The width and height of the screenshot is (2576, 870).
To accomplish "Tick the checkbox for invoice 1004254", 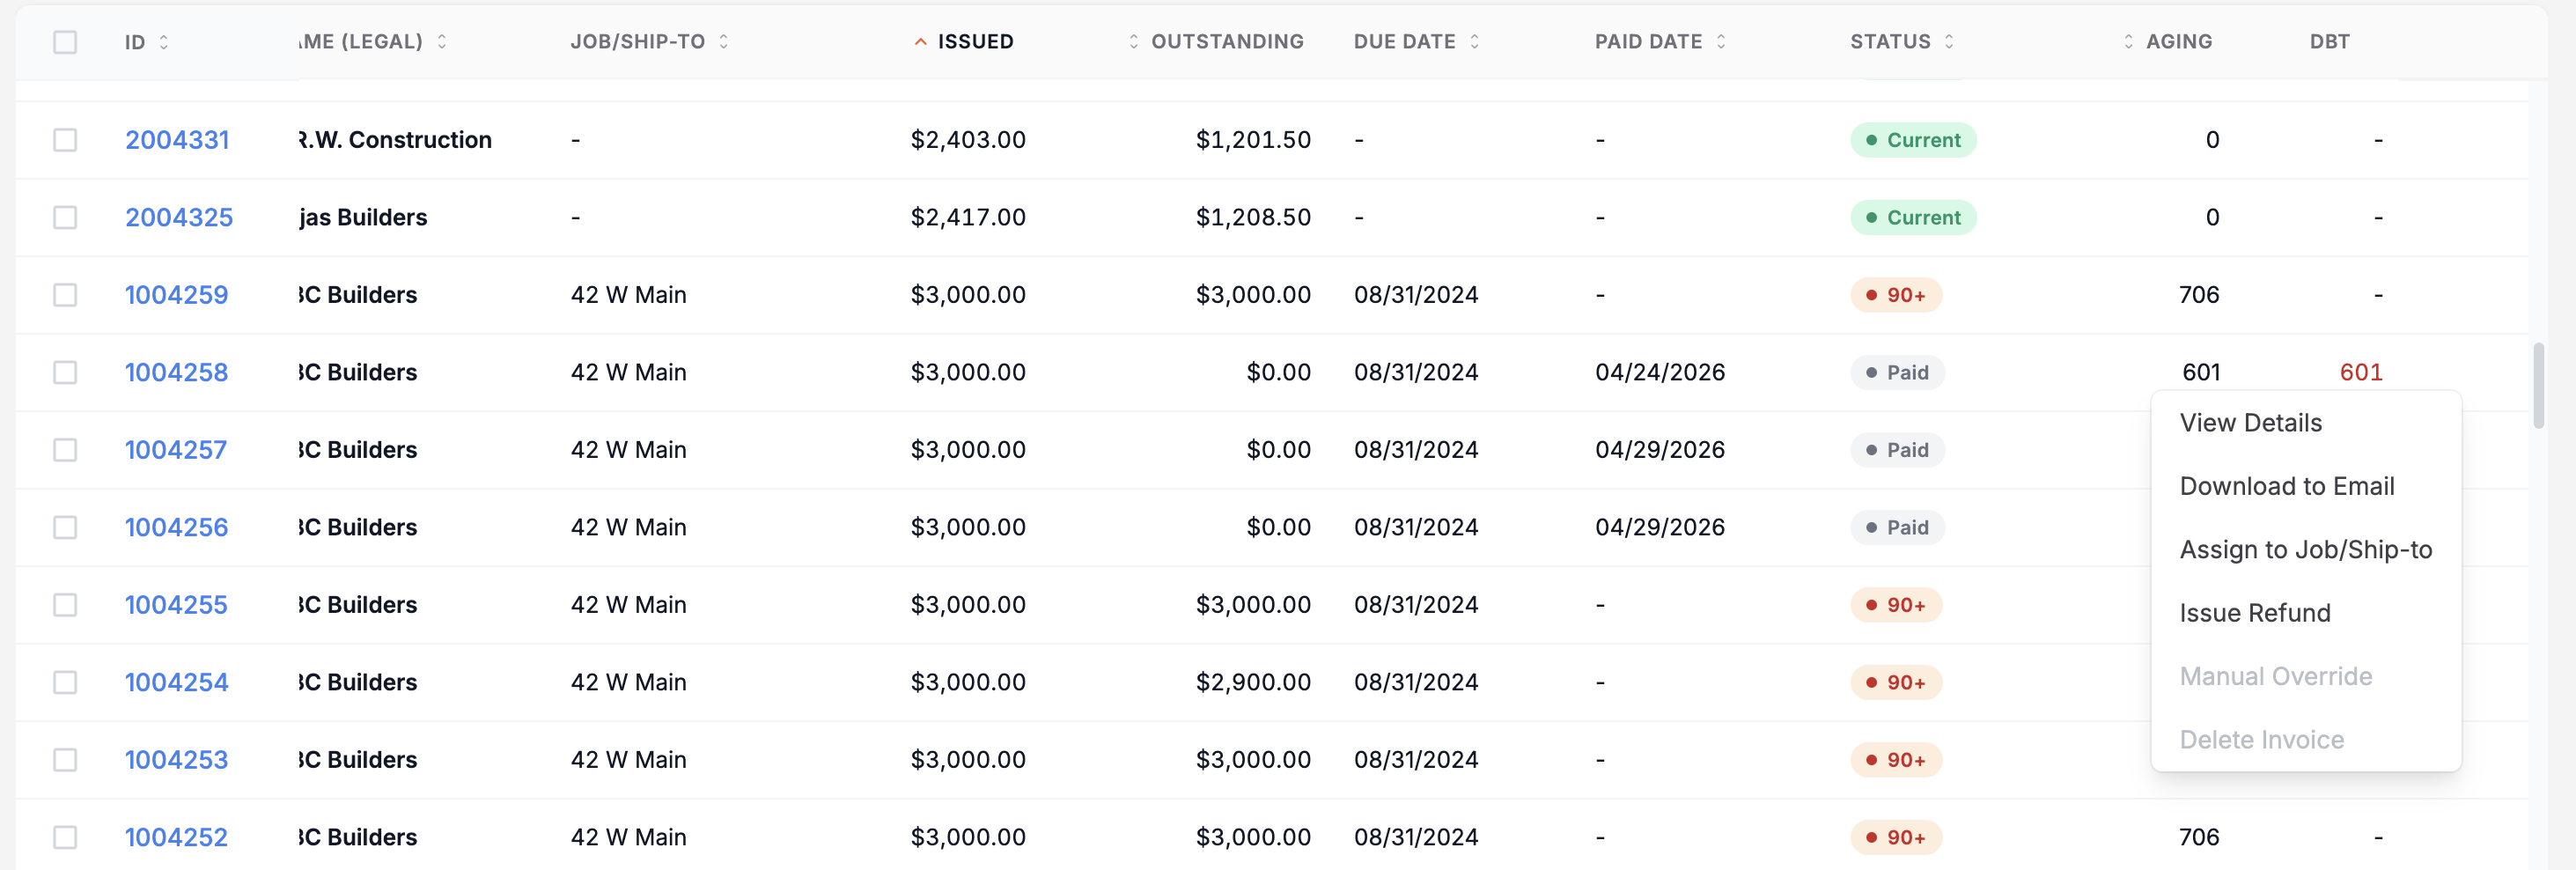I will [x=65, y=682].
